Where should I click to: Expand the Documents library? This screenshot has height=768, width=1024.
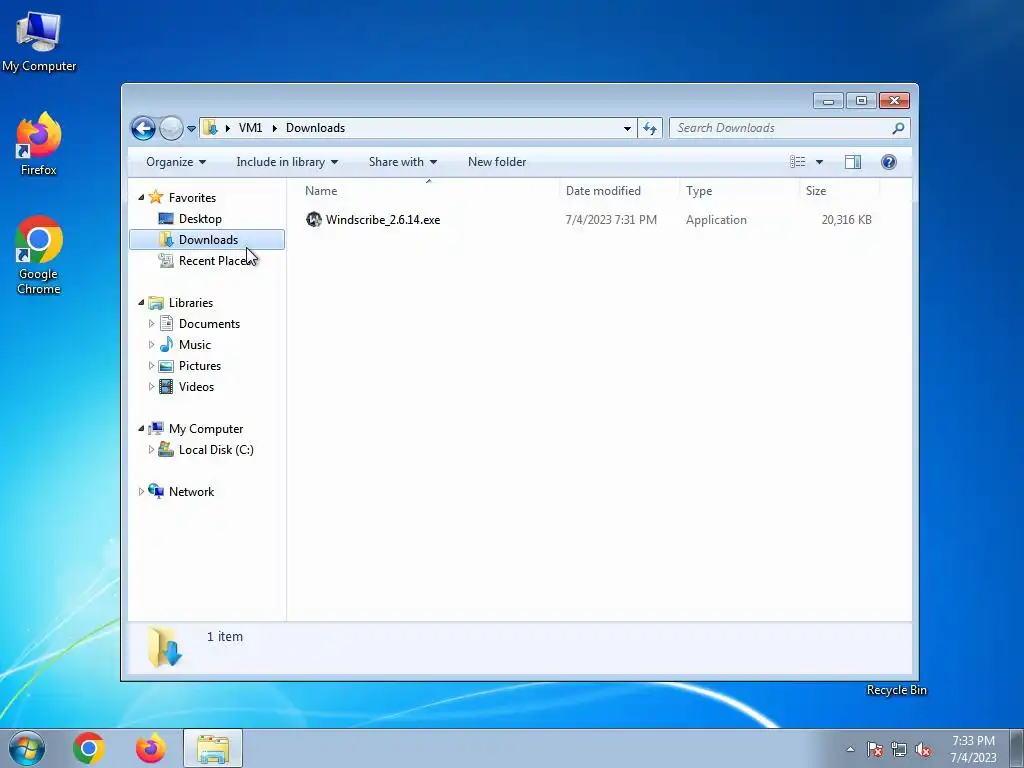pyautogui.click(x=152, y=323)
